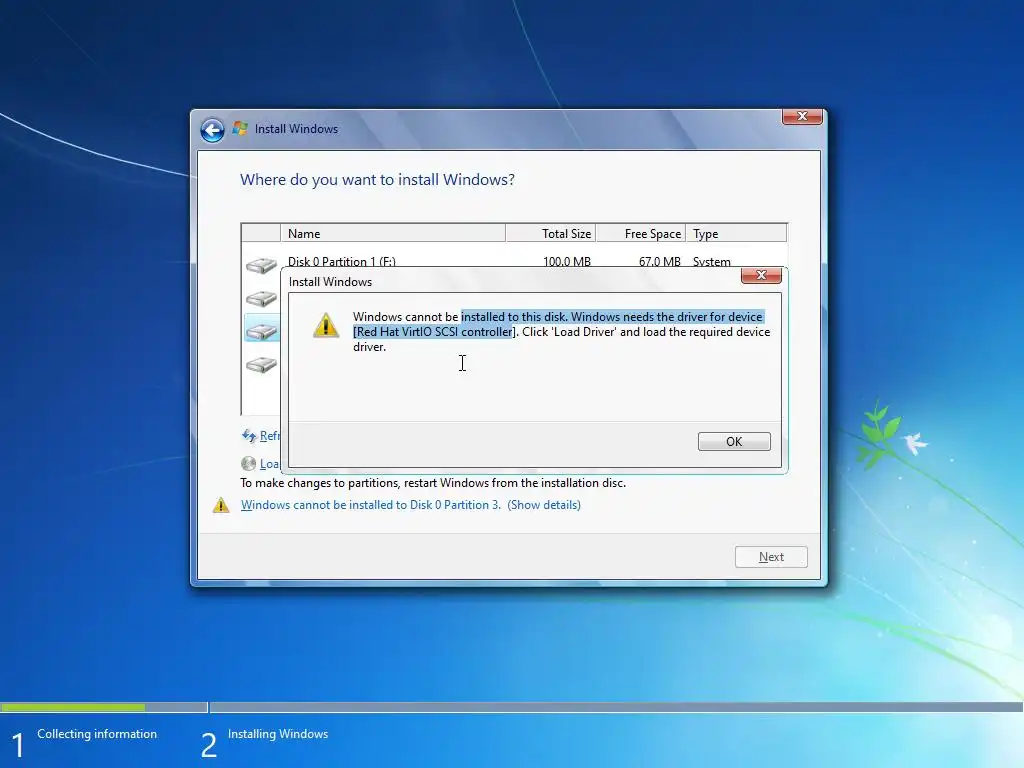1024x768 pixels.
Task: Click the Name column header
Action: coord(393,233)
